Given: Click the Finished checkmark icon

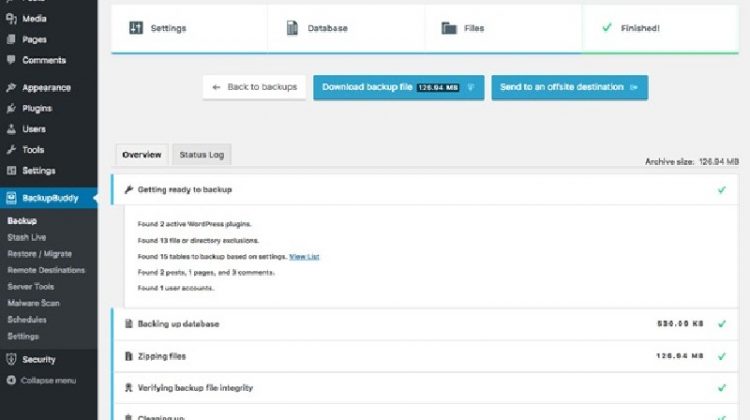Looking at the screenshot, I should click(x=607, y=27).
